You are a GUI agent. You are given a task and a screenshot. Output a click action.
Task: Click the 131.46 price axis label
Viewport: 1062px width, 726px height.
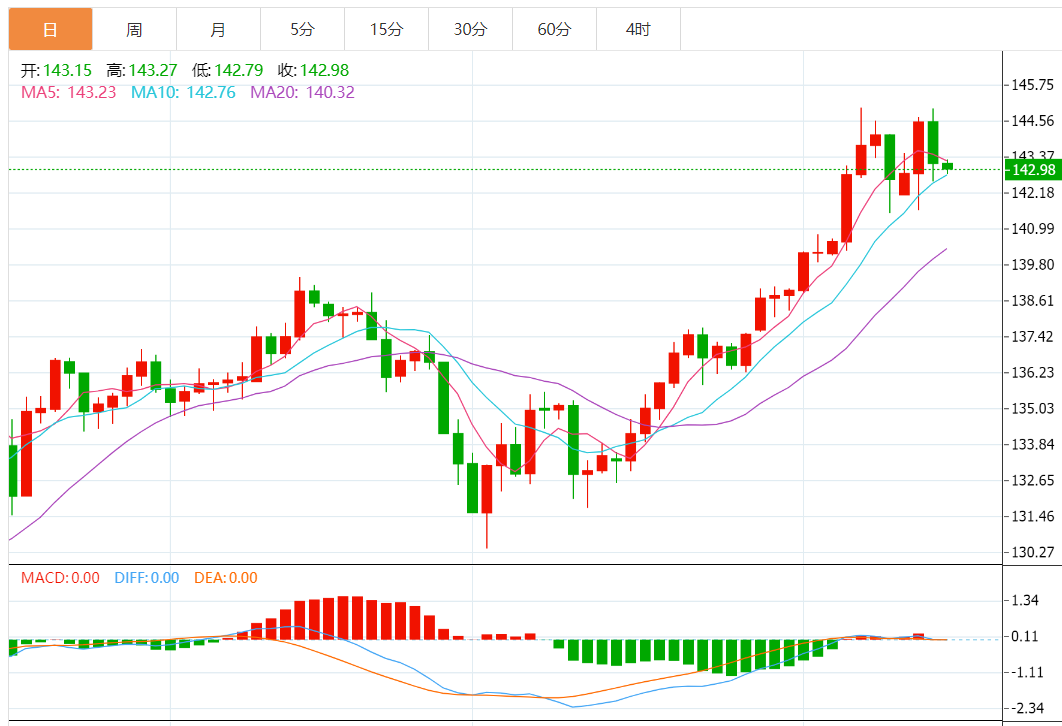[1033, 515]
